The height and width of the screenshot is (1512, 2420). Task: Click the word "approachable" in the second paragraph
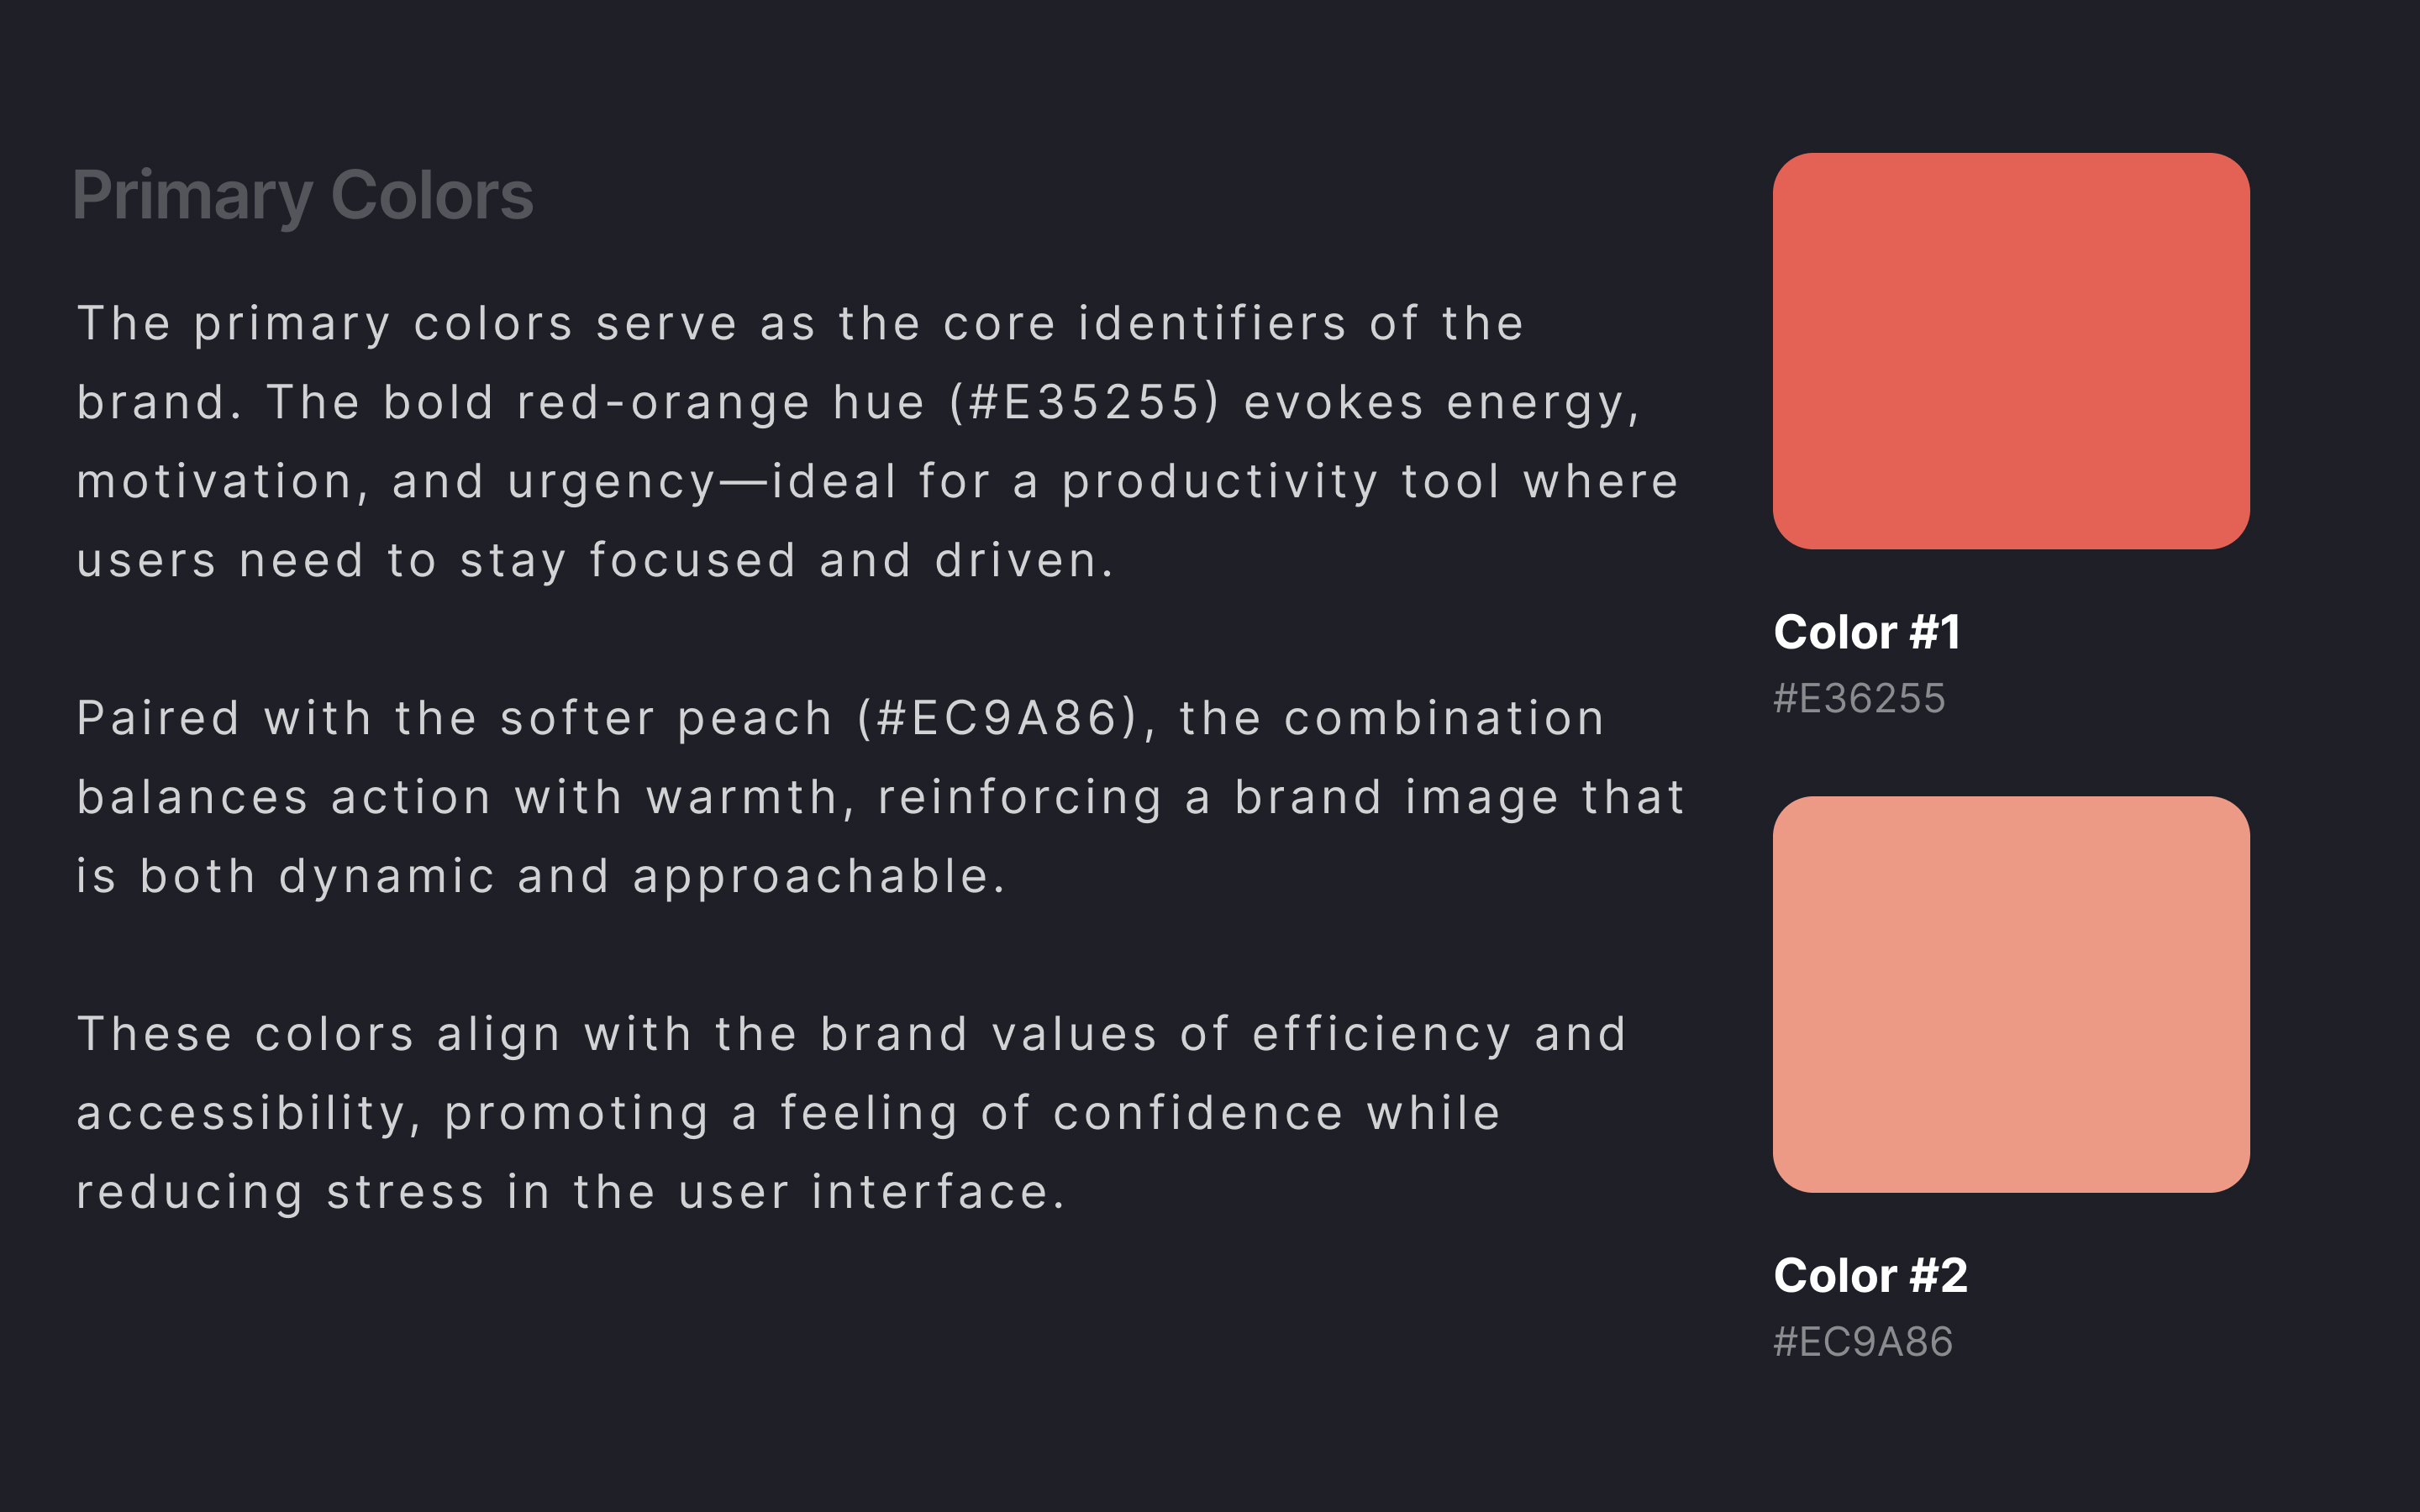point(818,876)
